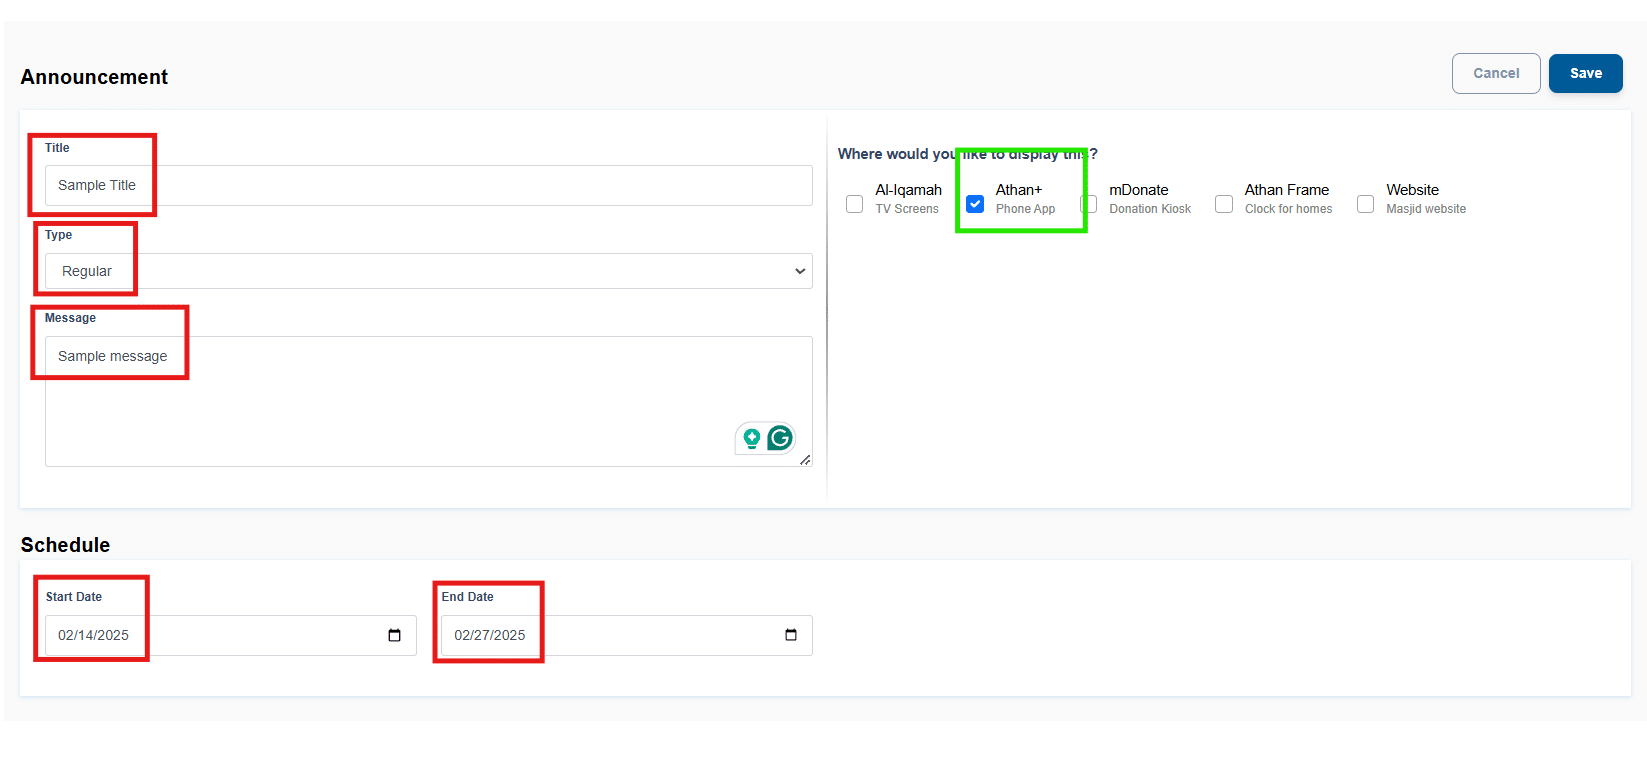Check the Website Masjid website checkbox
The width and height of the screenshot is (1647, 766).
1365,204
